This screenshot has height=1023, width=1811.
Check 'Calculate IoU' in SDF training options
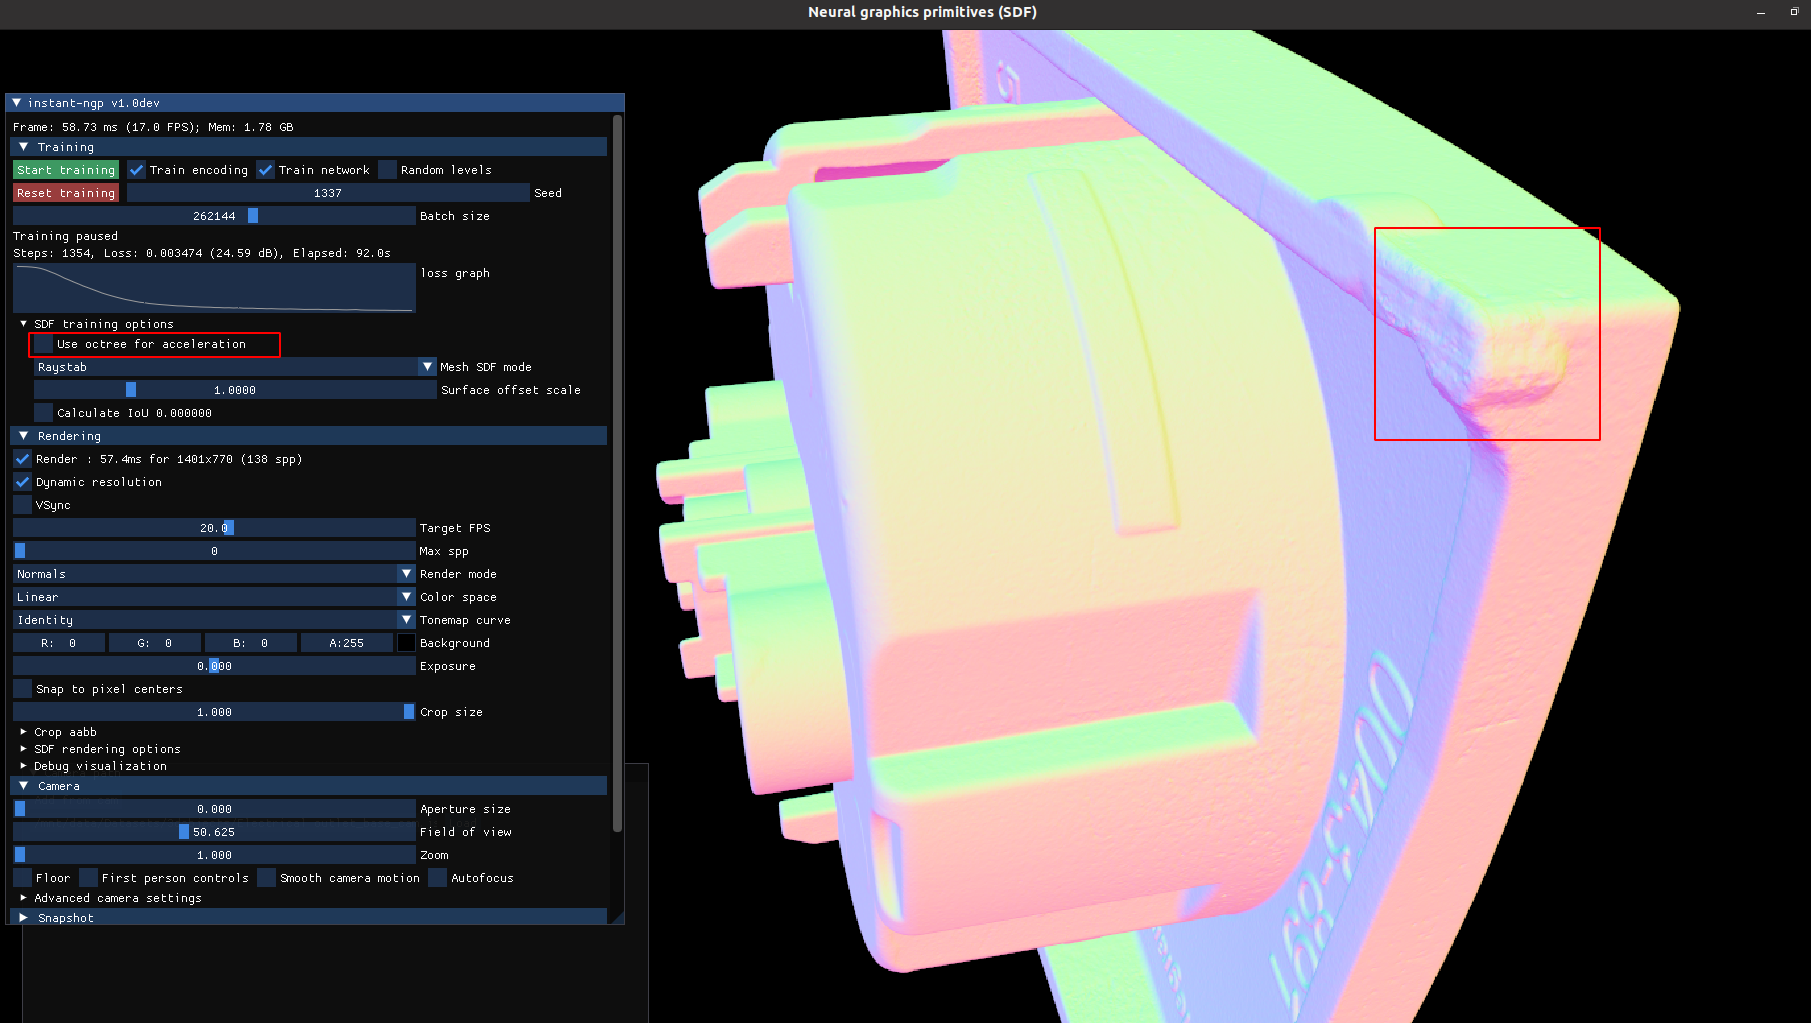tap(43, 412)
